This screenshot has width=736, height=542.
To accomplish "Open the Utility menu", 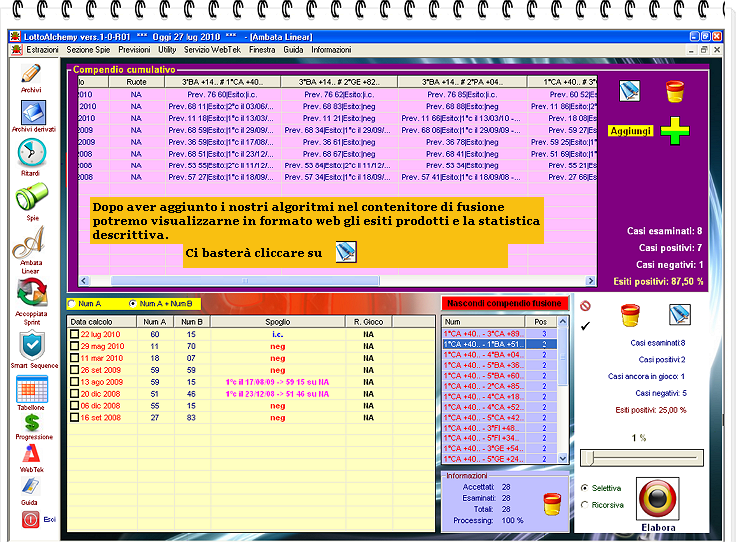I will [167, 49].
